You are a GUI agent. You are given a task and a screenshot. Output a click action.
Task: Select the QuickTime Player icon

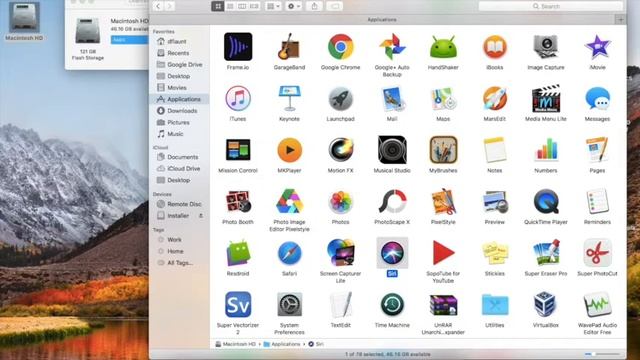coord(546,202)
